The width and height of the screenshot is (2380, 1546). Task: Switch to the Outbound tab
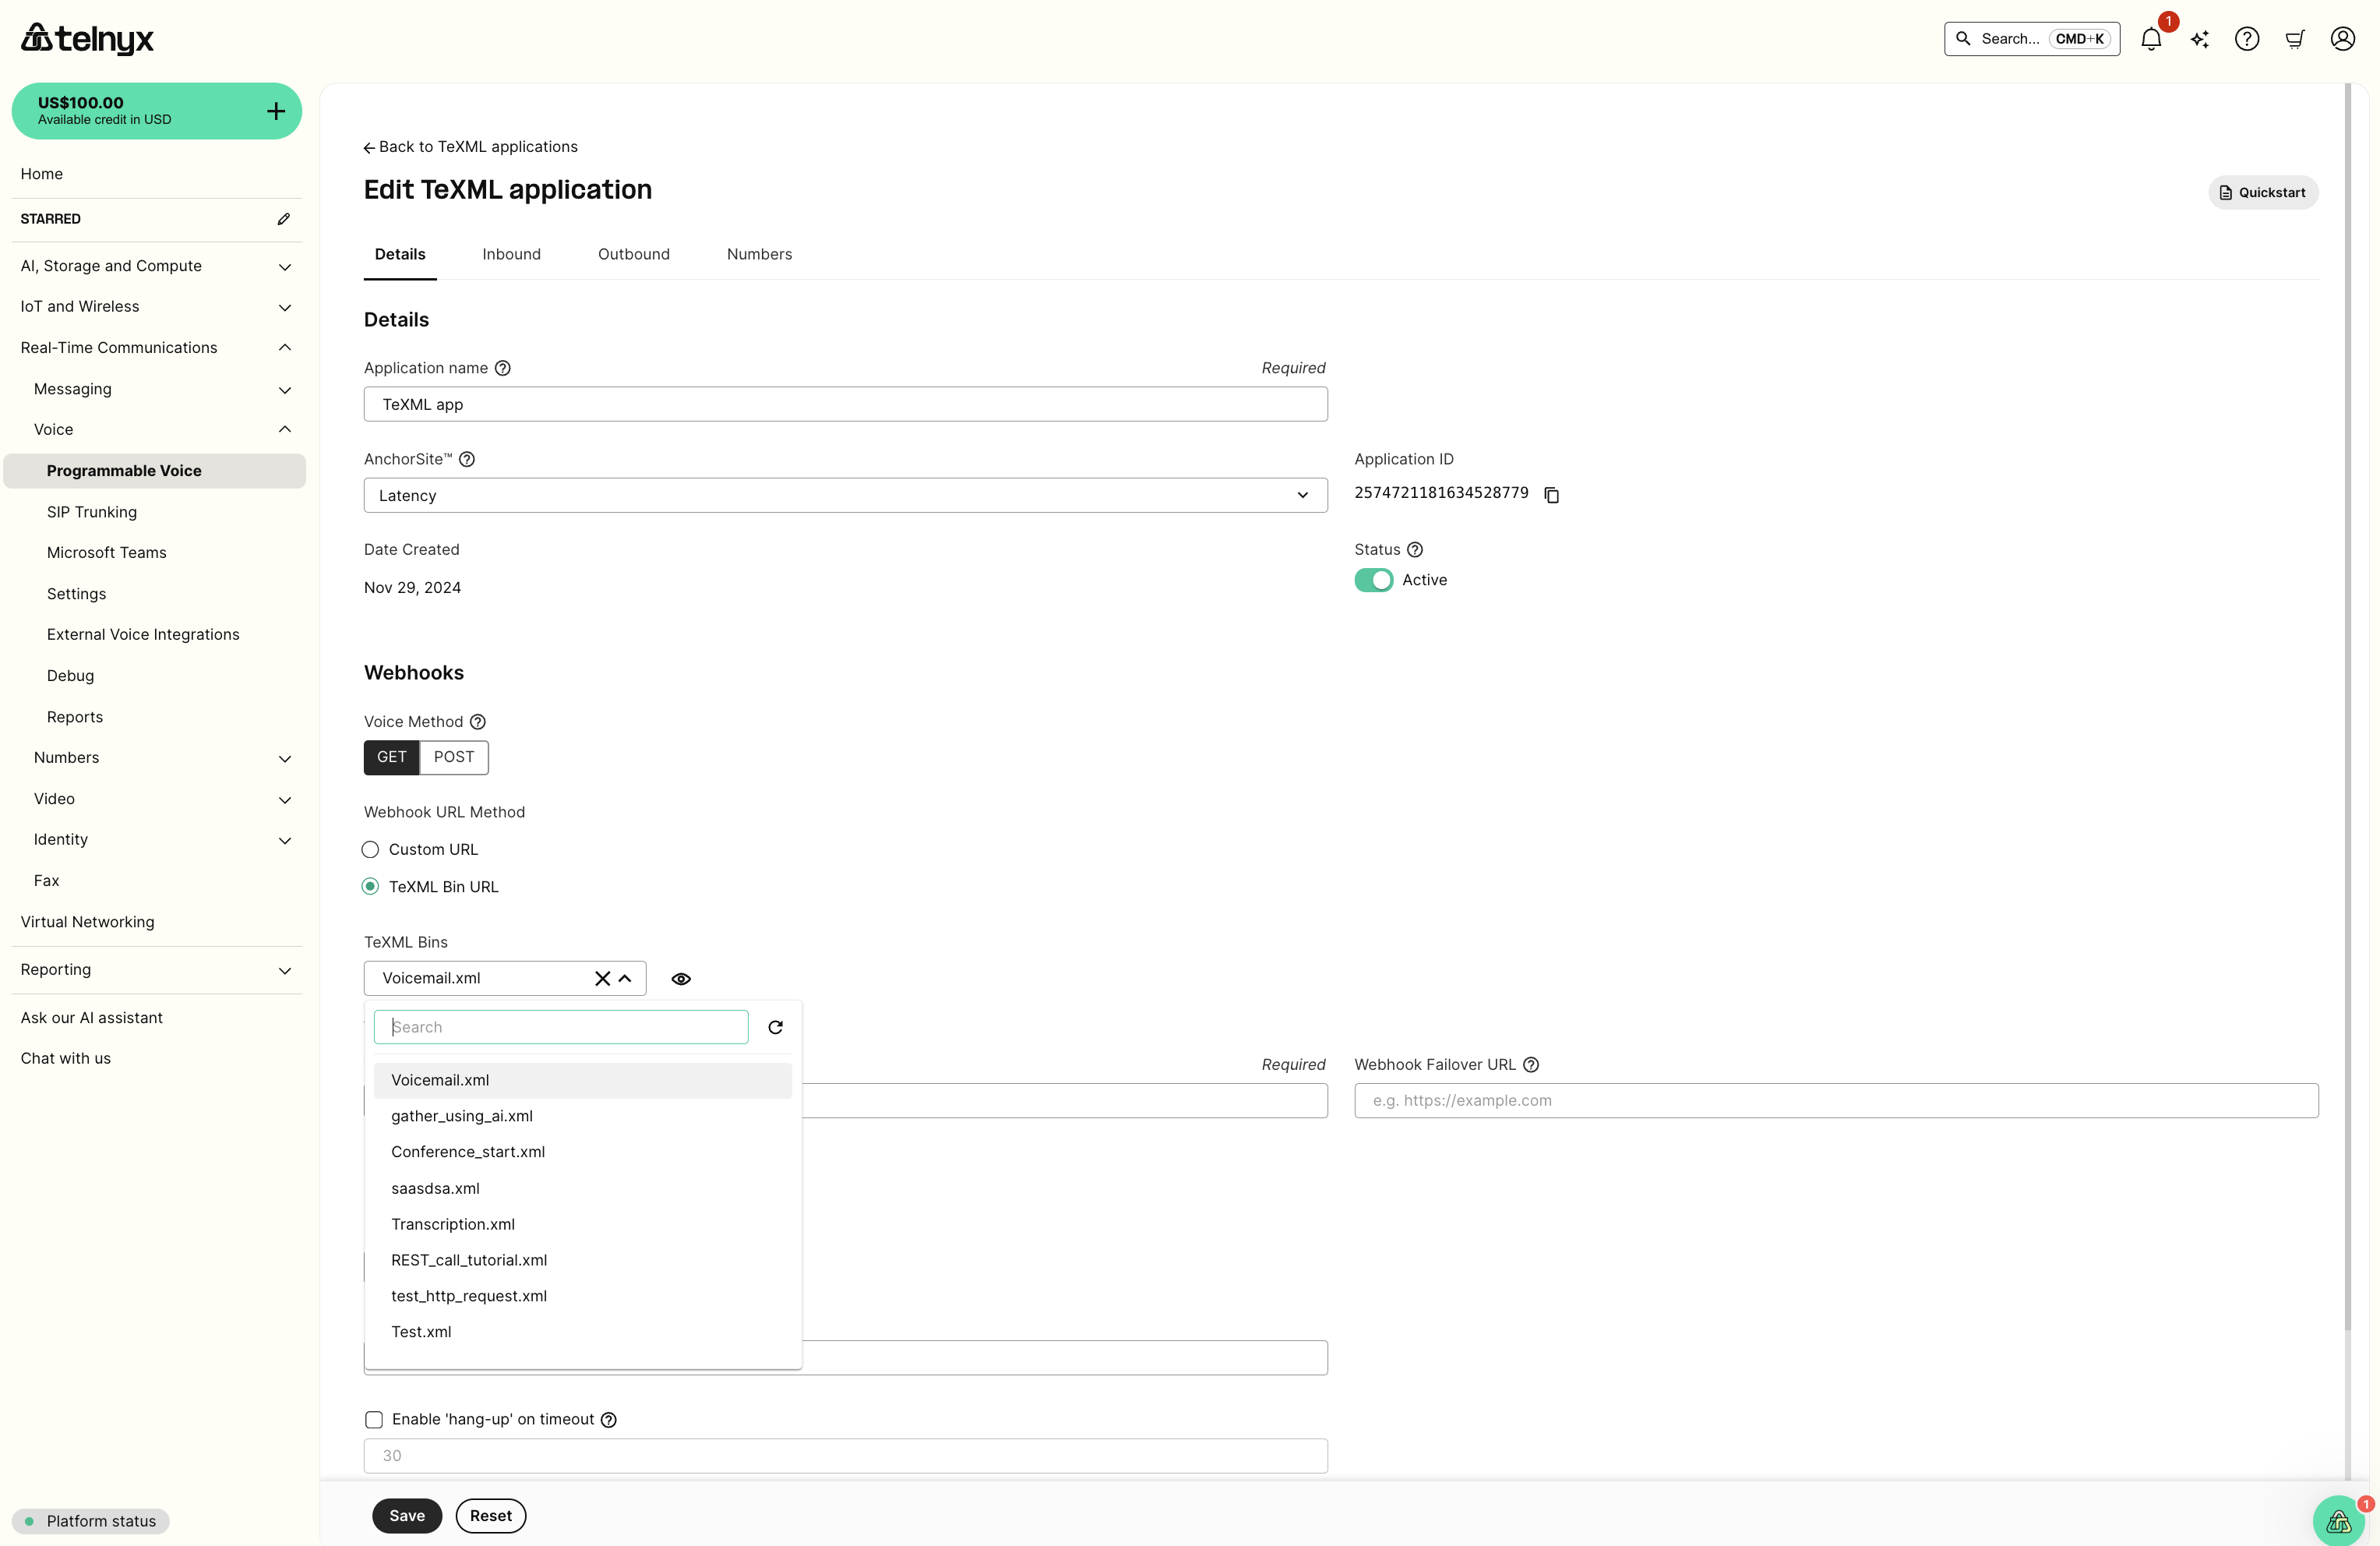[633, 254]
